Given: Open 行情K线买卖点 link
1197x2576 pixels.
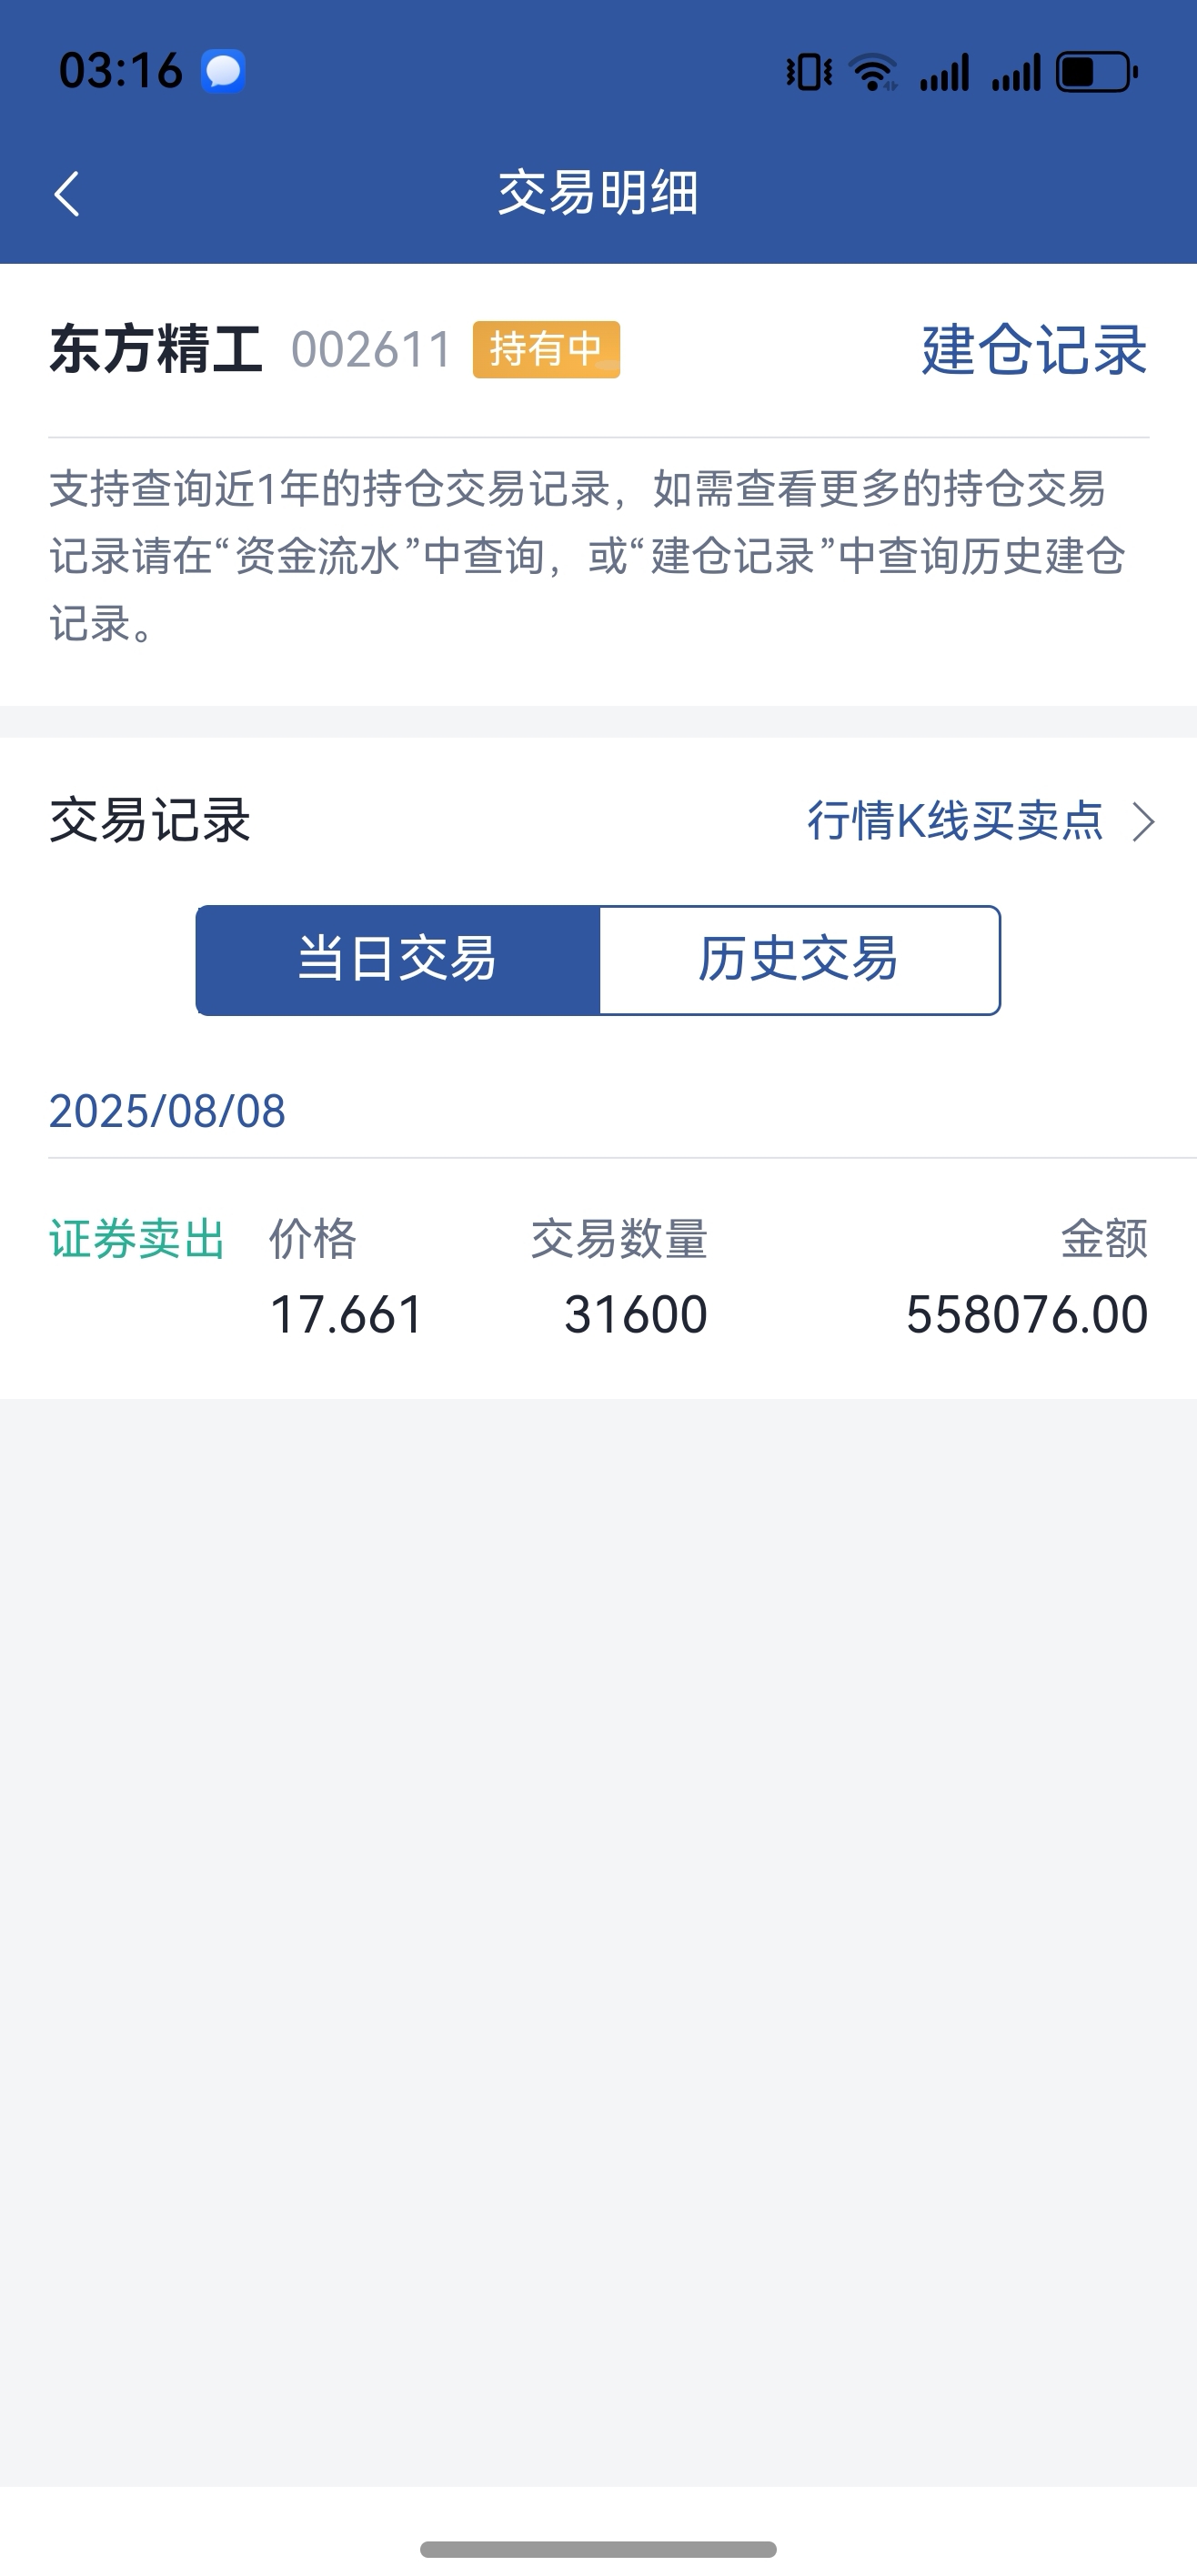Looking at the screenshot, I should click(x=955, y=821).
